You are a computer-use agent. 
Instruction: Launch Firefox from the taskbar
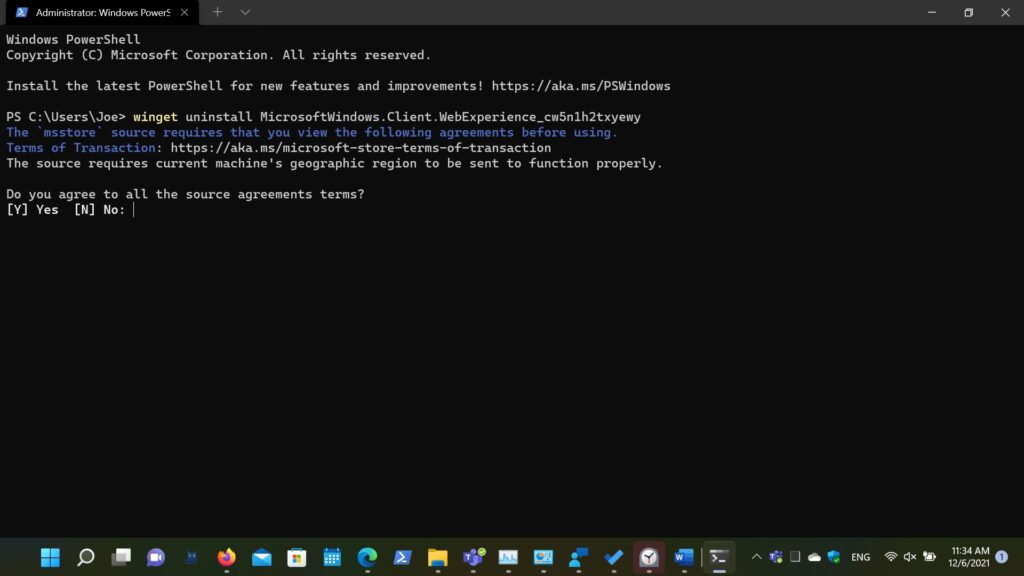click(x=226, y=557)
